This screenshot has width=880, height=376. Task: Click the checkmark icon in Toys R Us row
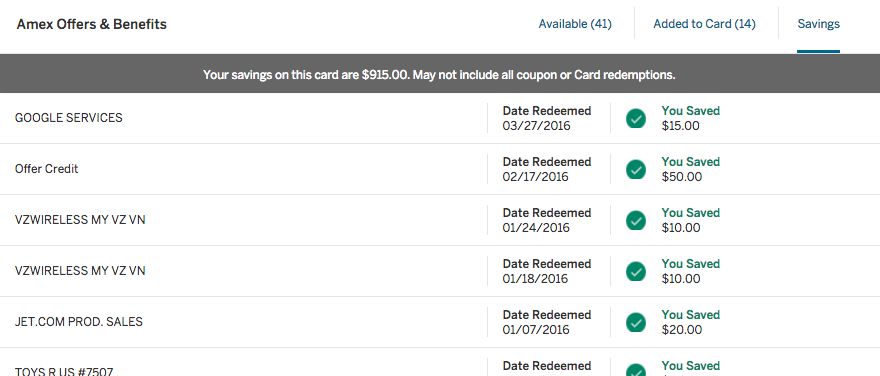tap(636, 370)
